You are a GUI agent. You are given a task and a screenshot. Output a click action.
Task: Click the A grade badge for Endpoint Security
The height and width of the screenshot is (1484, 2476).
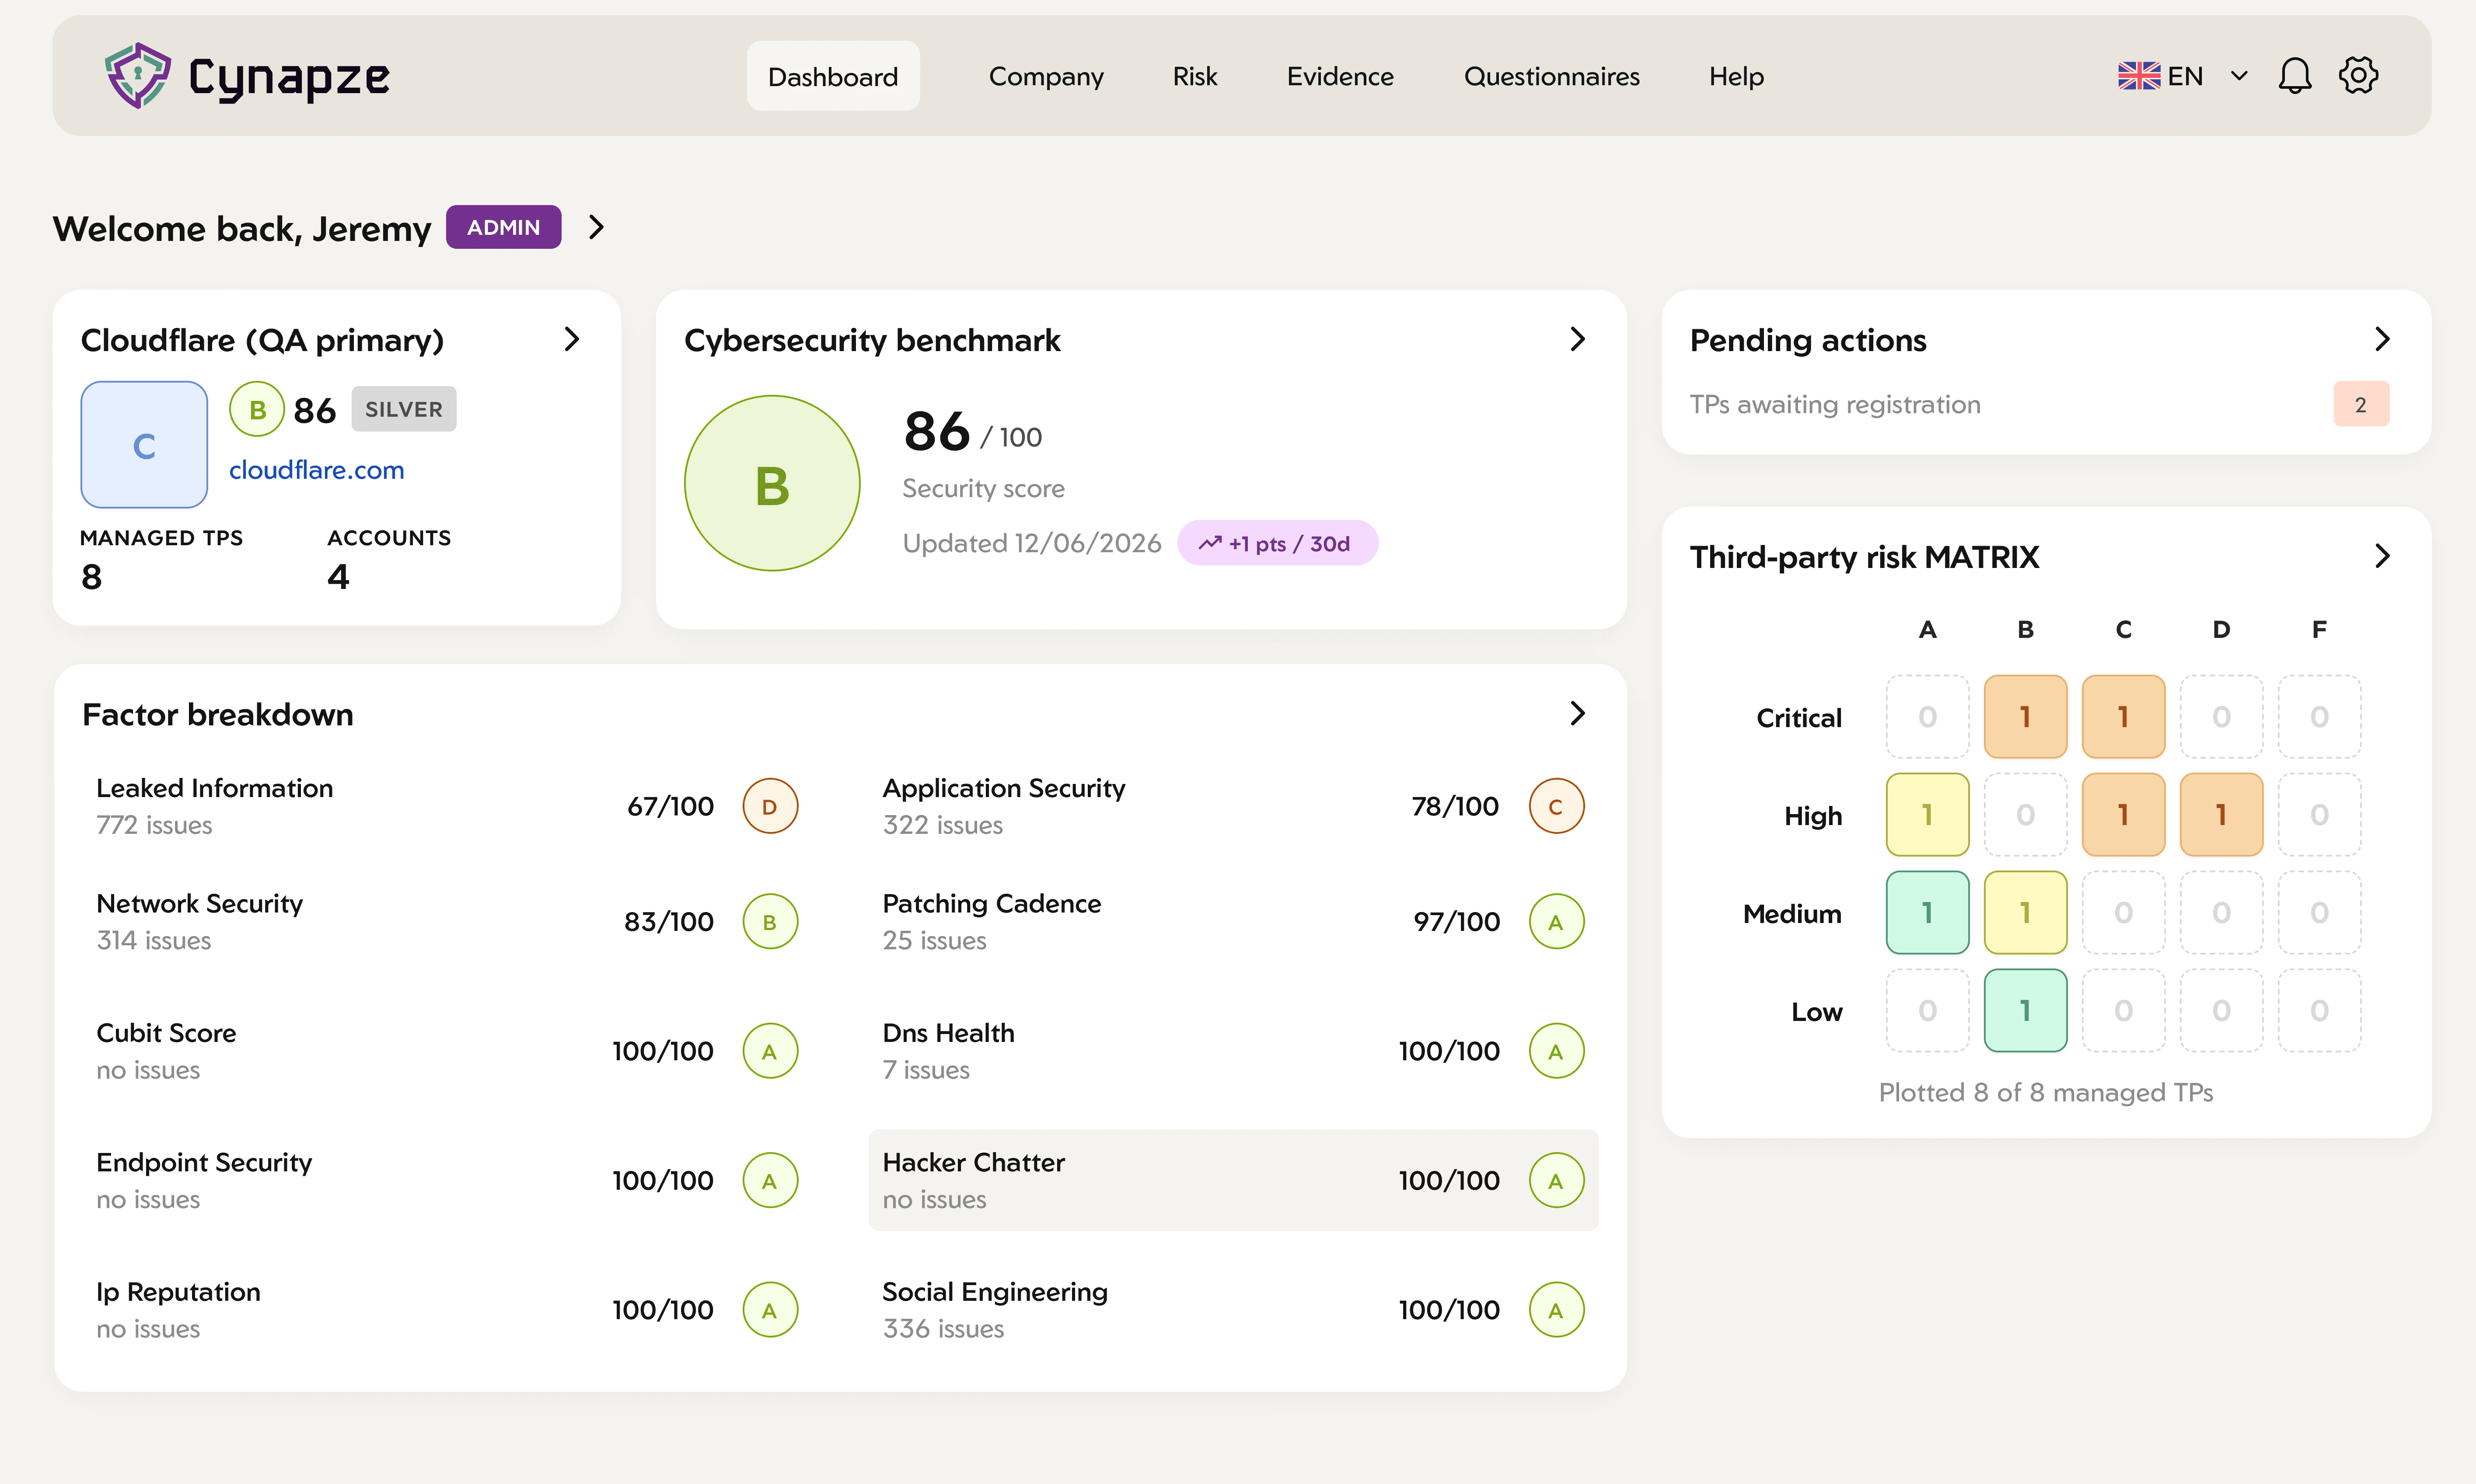point(770,1180)
